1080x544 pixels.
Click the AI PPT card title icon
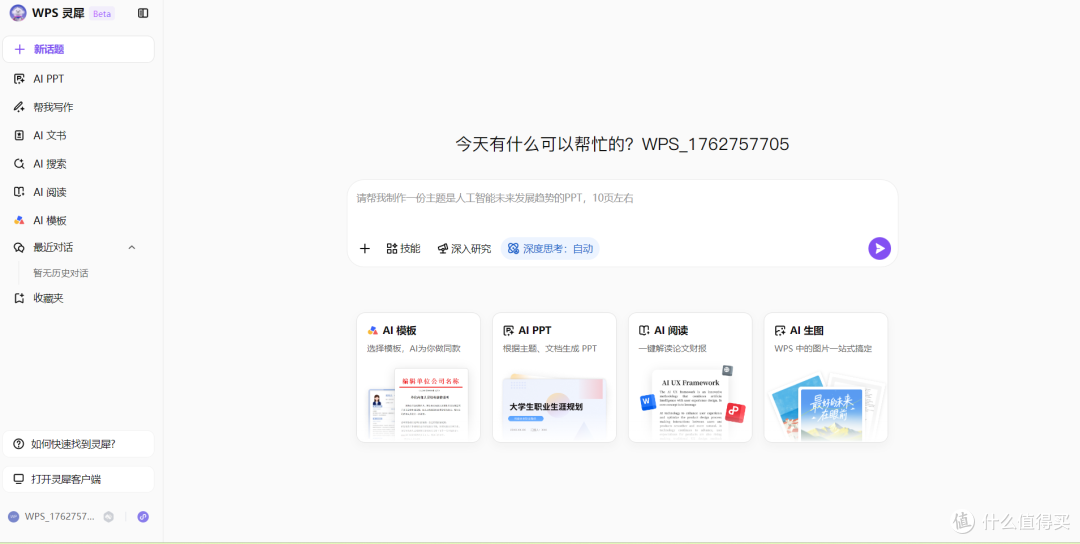pos(509,331)
